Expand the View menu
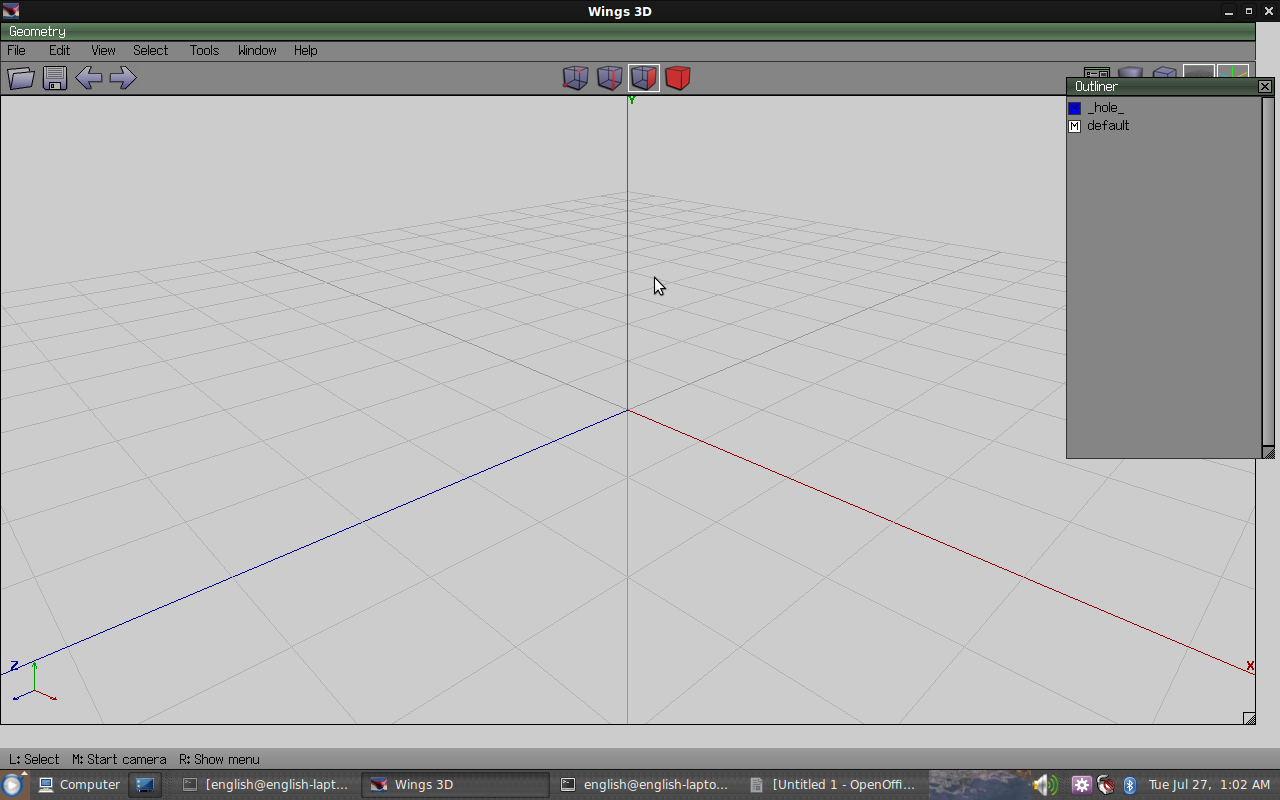 click(103, 50)
